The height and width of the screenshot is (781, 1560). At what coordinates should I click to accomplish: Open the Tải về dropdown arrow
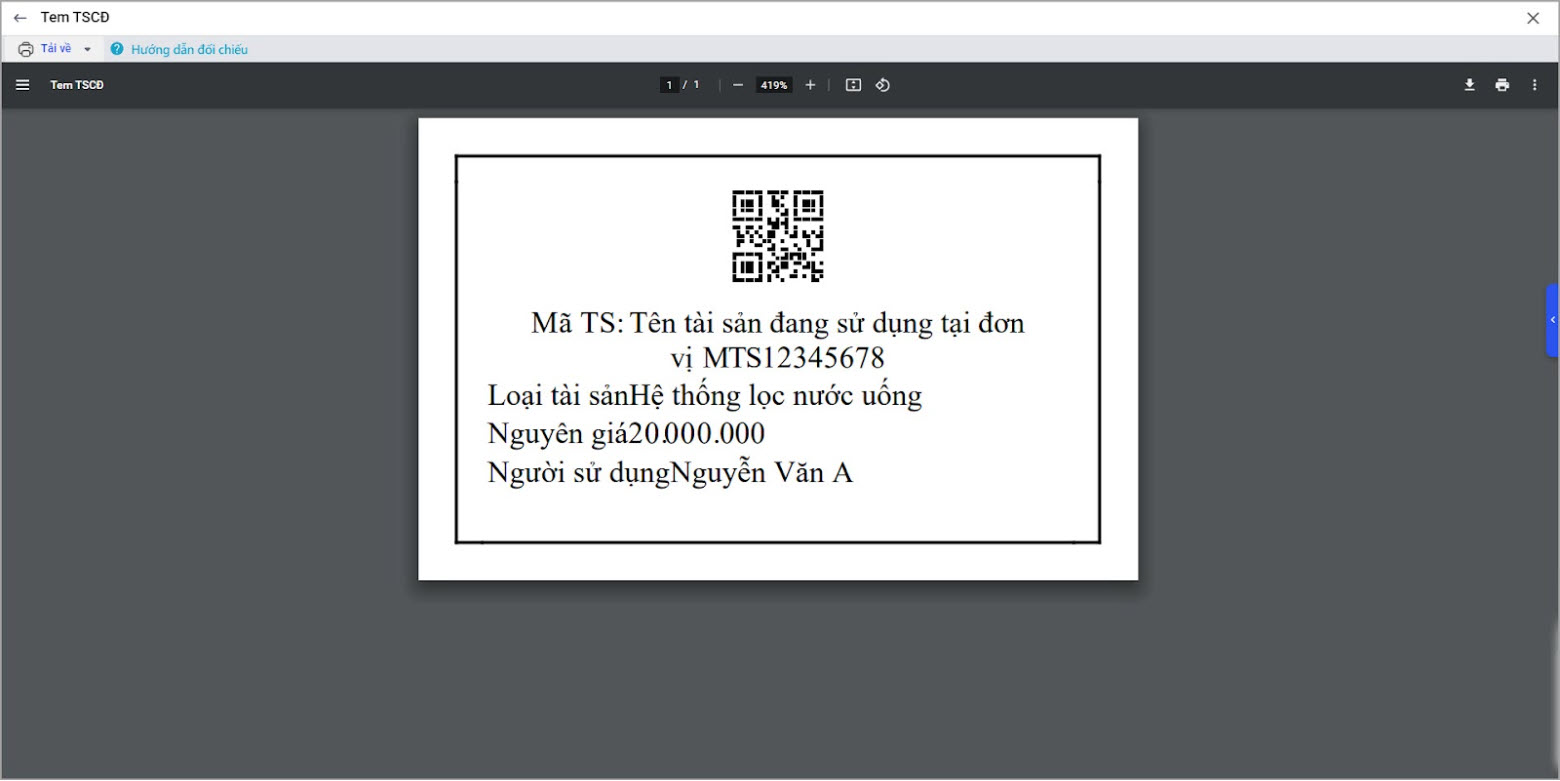[87, 49]
